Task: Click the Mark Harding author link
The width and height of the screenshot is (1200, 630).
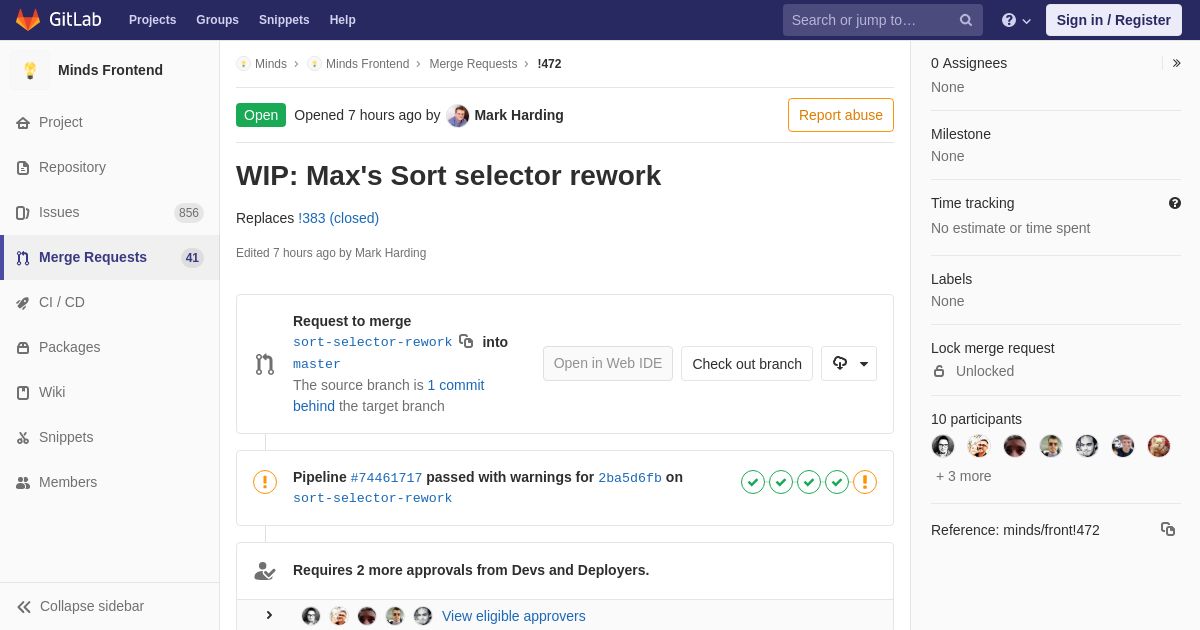Action: (519, 115)
